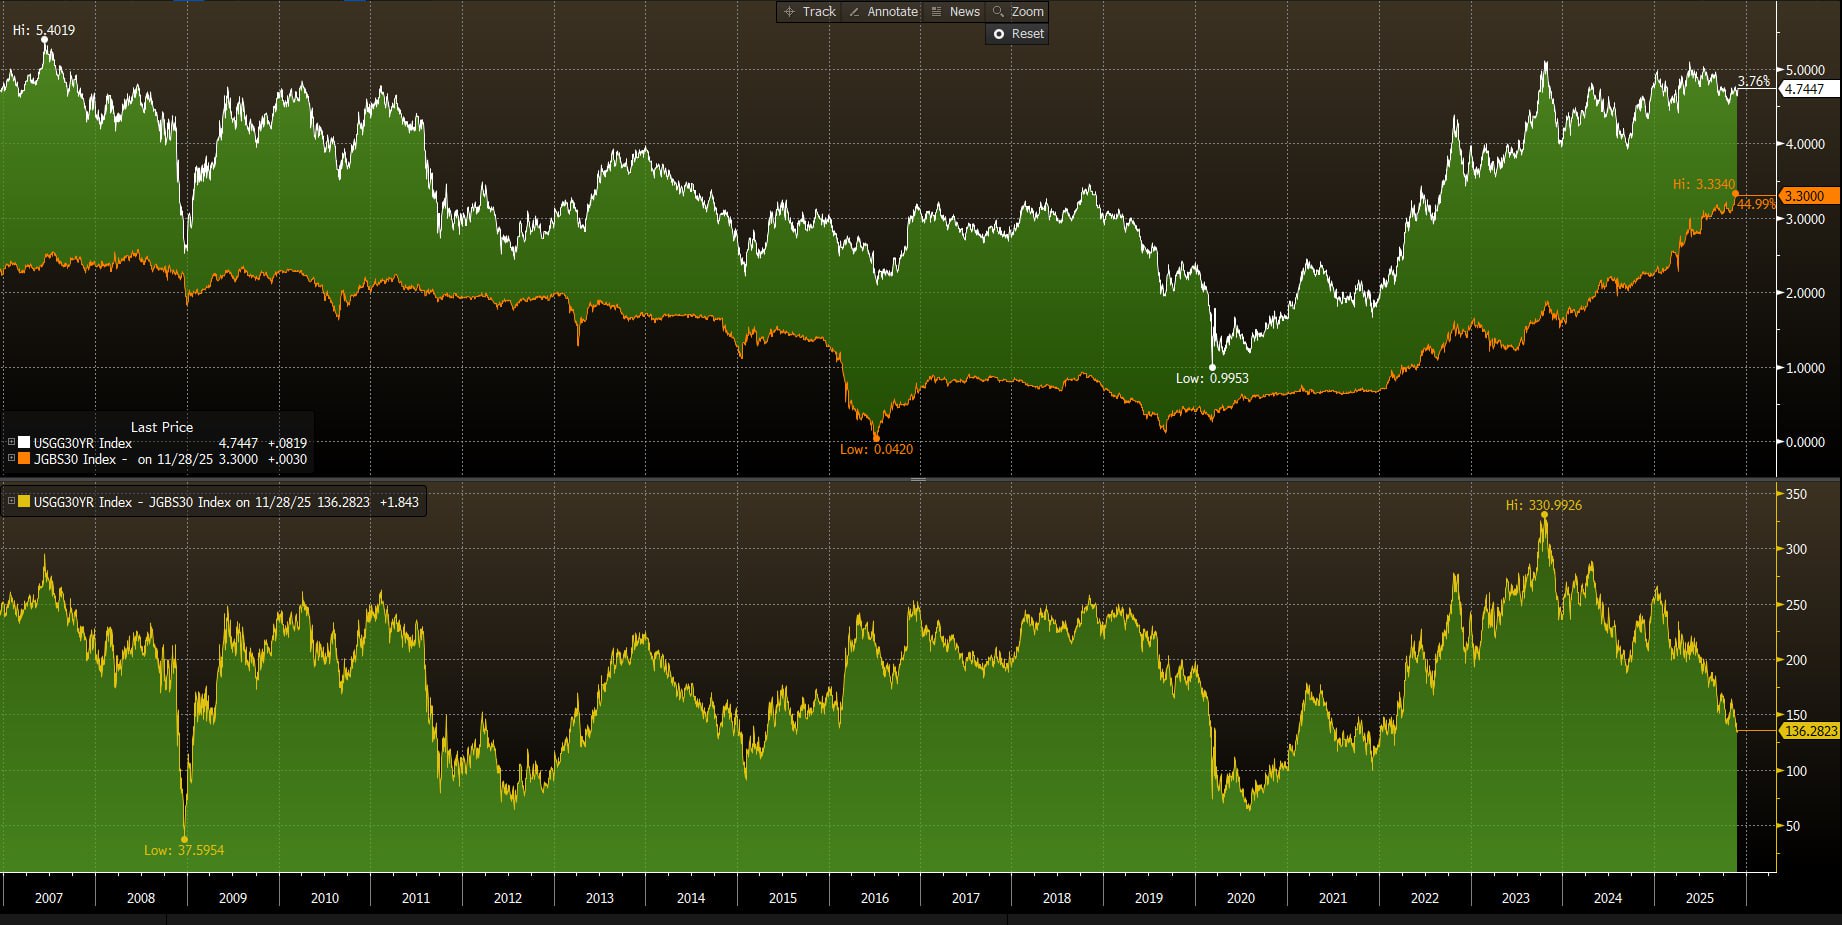Click the Reset circle icon

point(998,34)
